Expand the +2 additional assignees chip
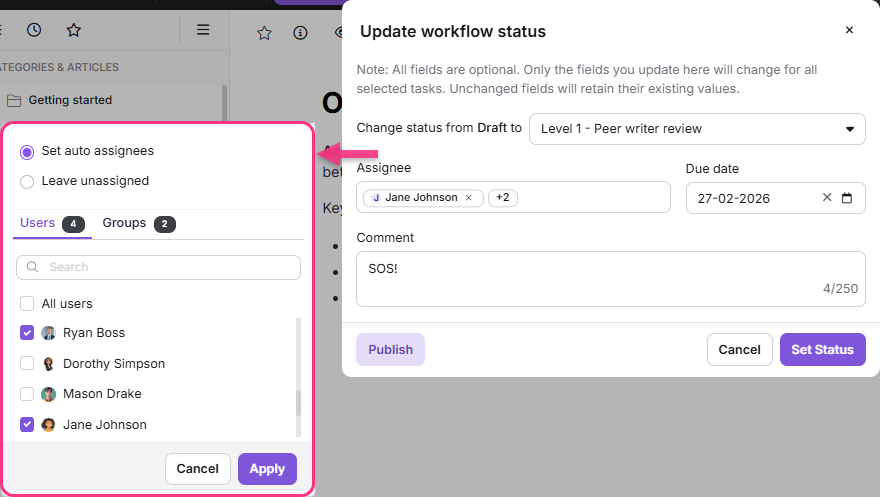The image size is (880, 497). tap(503, 197)
